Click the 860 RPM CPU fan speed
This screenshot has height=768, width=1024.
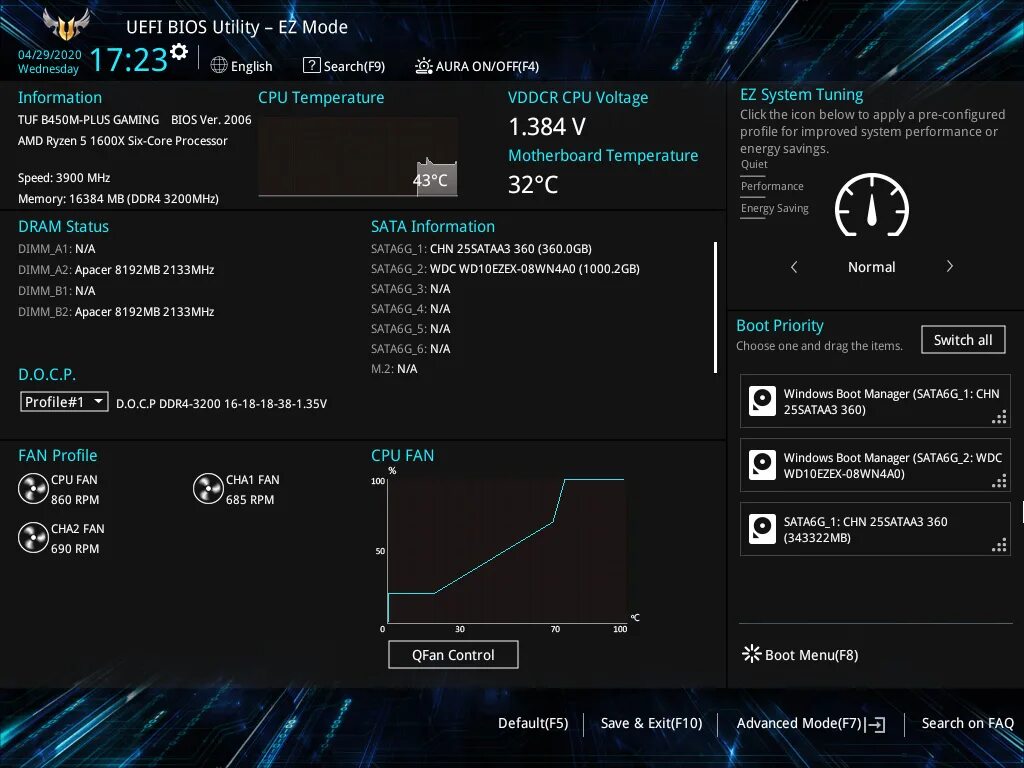75,500
